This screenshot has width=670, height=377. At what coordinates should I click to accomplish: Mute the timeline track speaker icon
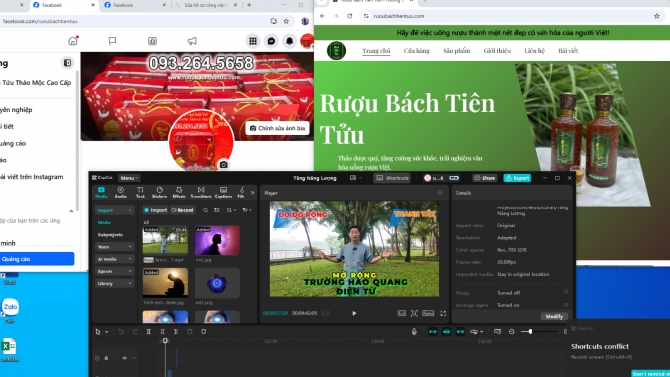pyautogui.click(x=124, y=358)
